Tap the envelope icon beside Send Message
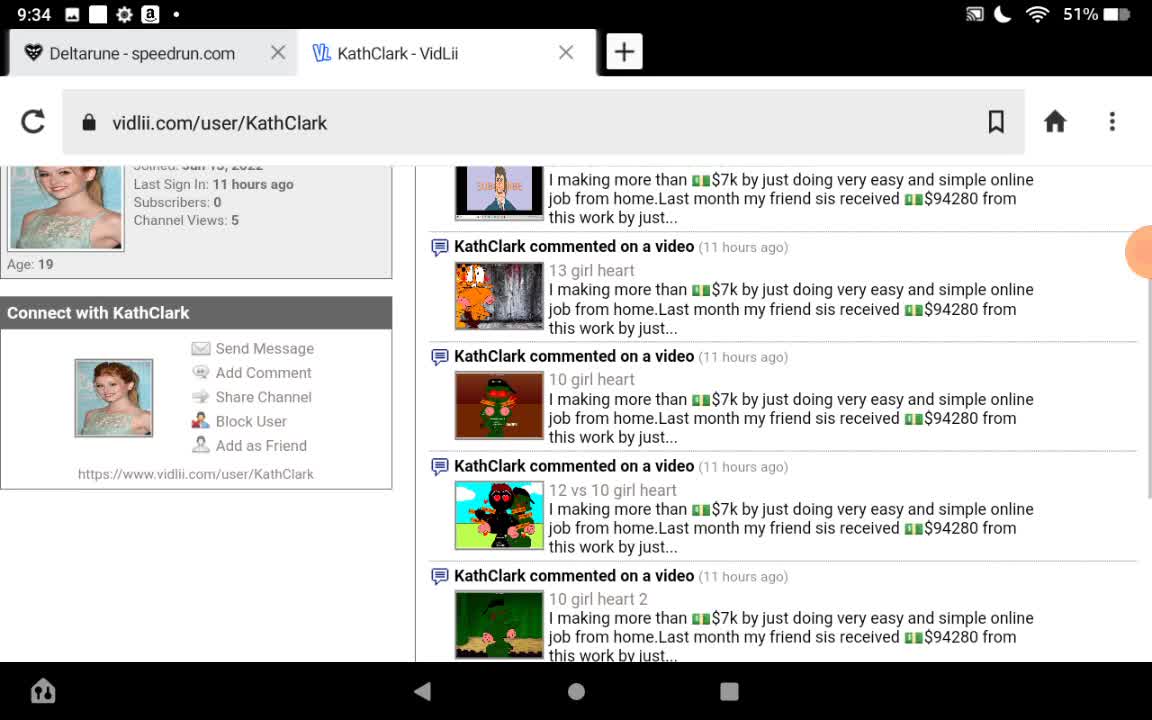 pyautogui.click(x=201, y=348)
